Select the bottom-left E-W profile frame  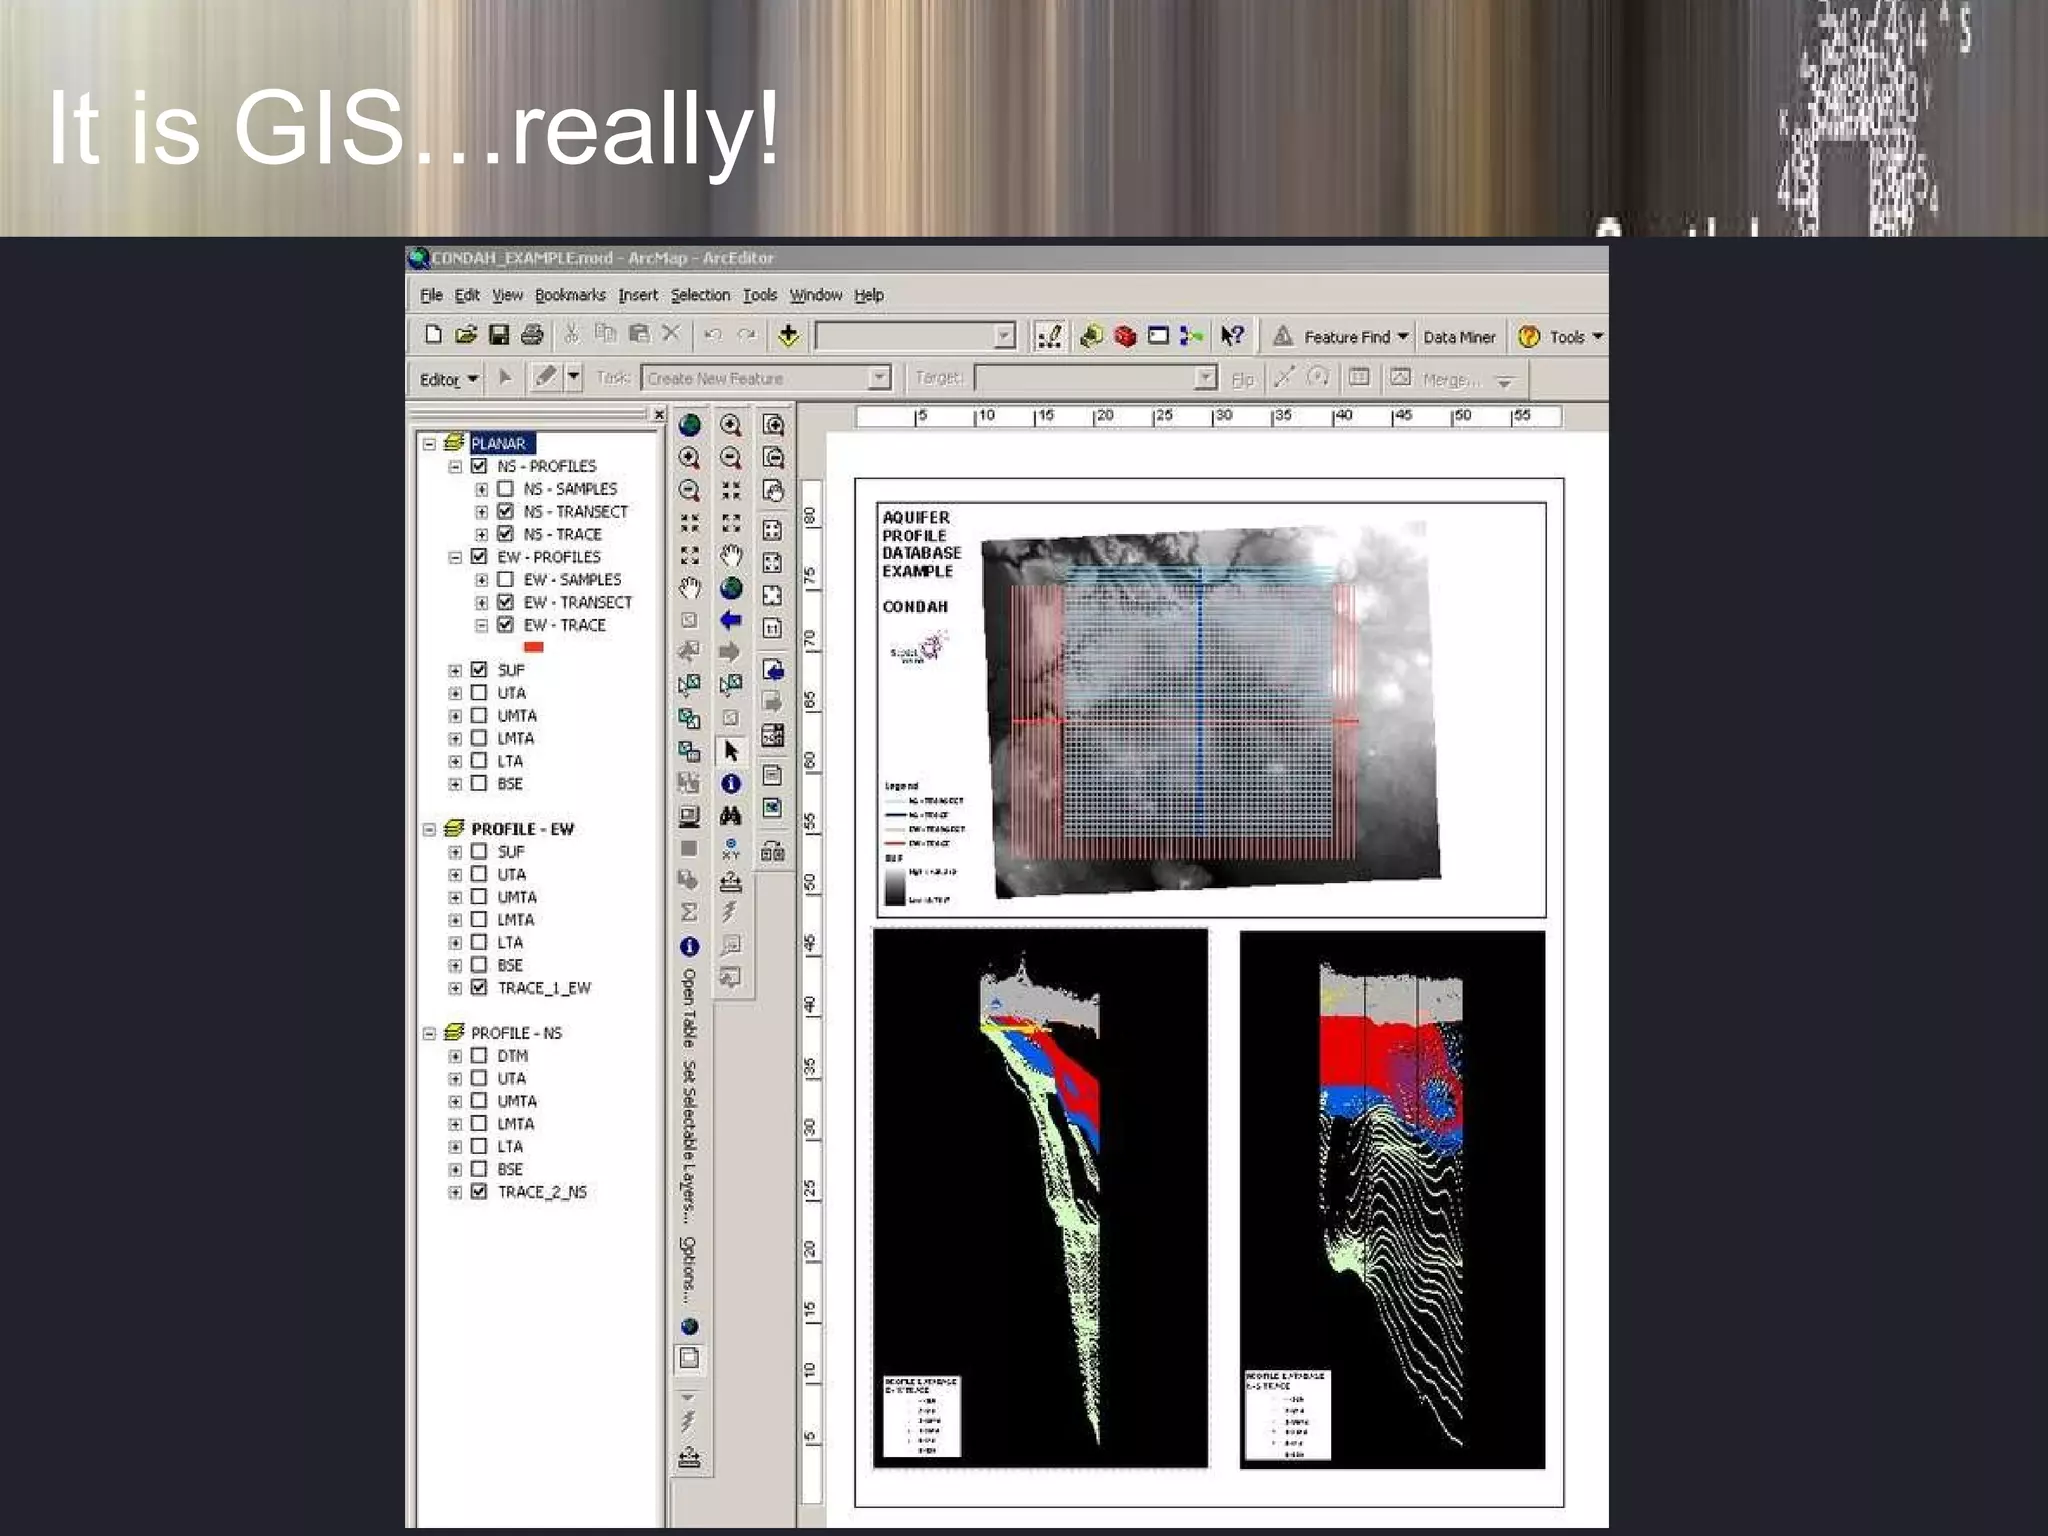(1040, 1198)
